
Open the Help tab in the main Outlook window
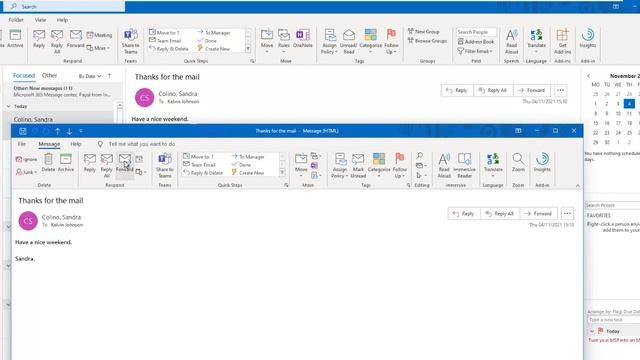coord(62,20)
